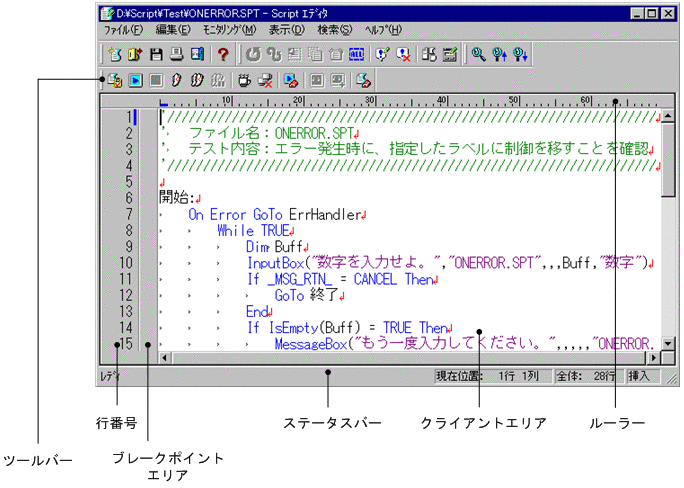
Task: Click the binoculars icon in top toolbar
Action: coord(429,55)
